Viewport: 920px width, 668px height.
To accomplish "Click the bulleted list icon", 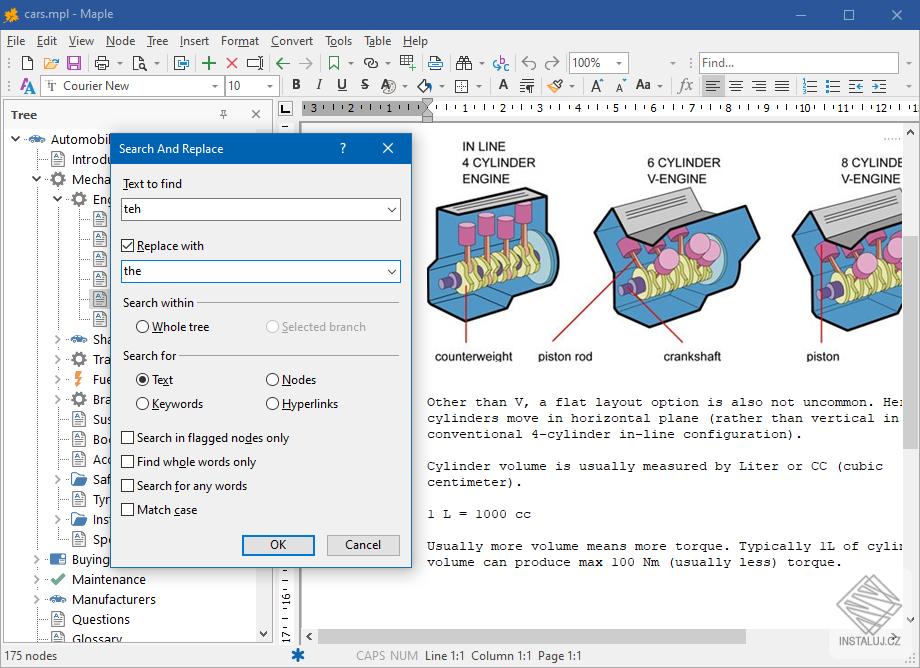I will pyautogui.click(x=833, y=86).
